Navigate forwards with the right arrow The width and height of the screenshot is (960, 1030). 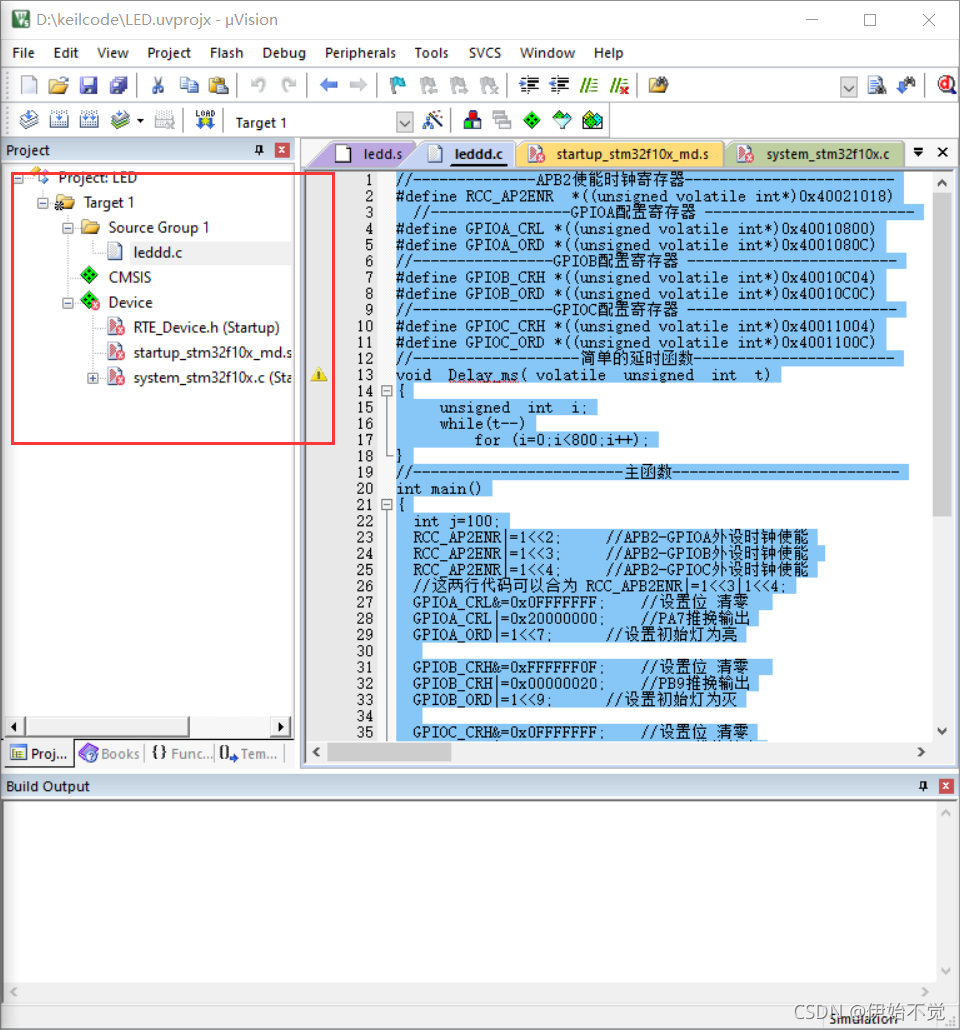[358, 85]
